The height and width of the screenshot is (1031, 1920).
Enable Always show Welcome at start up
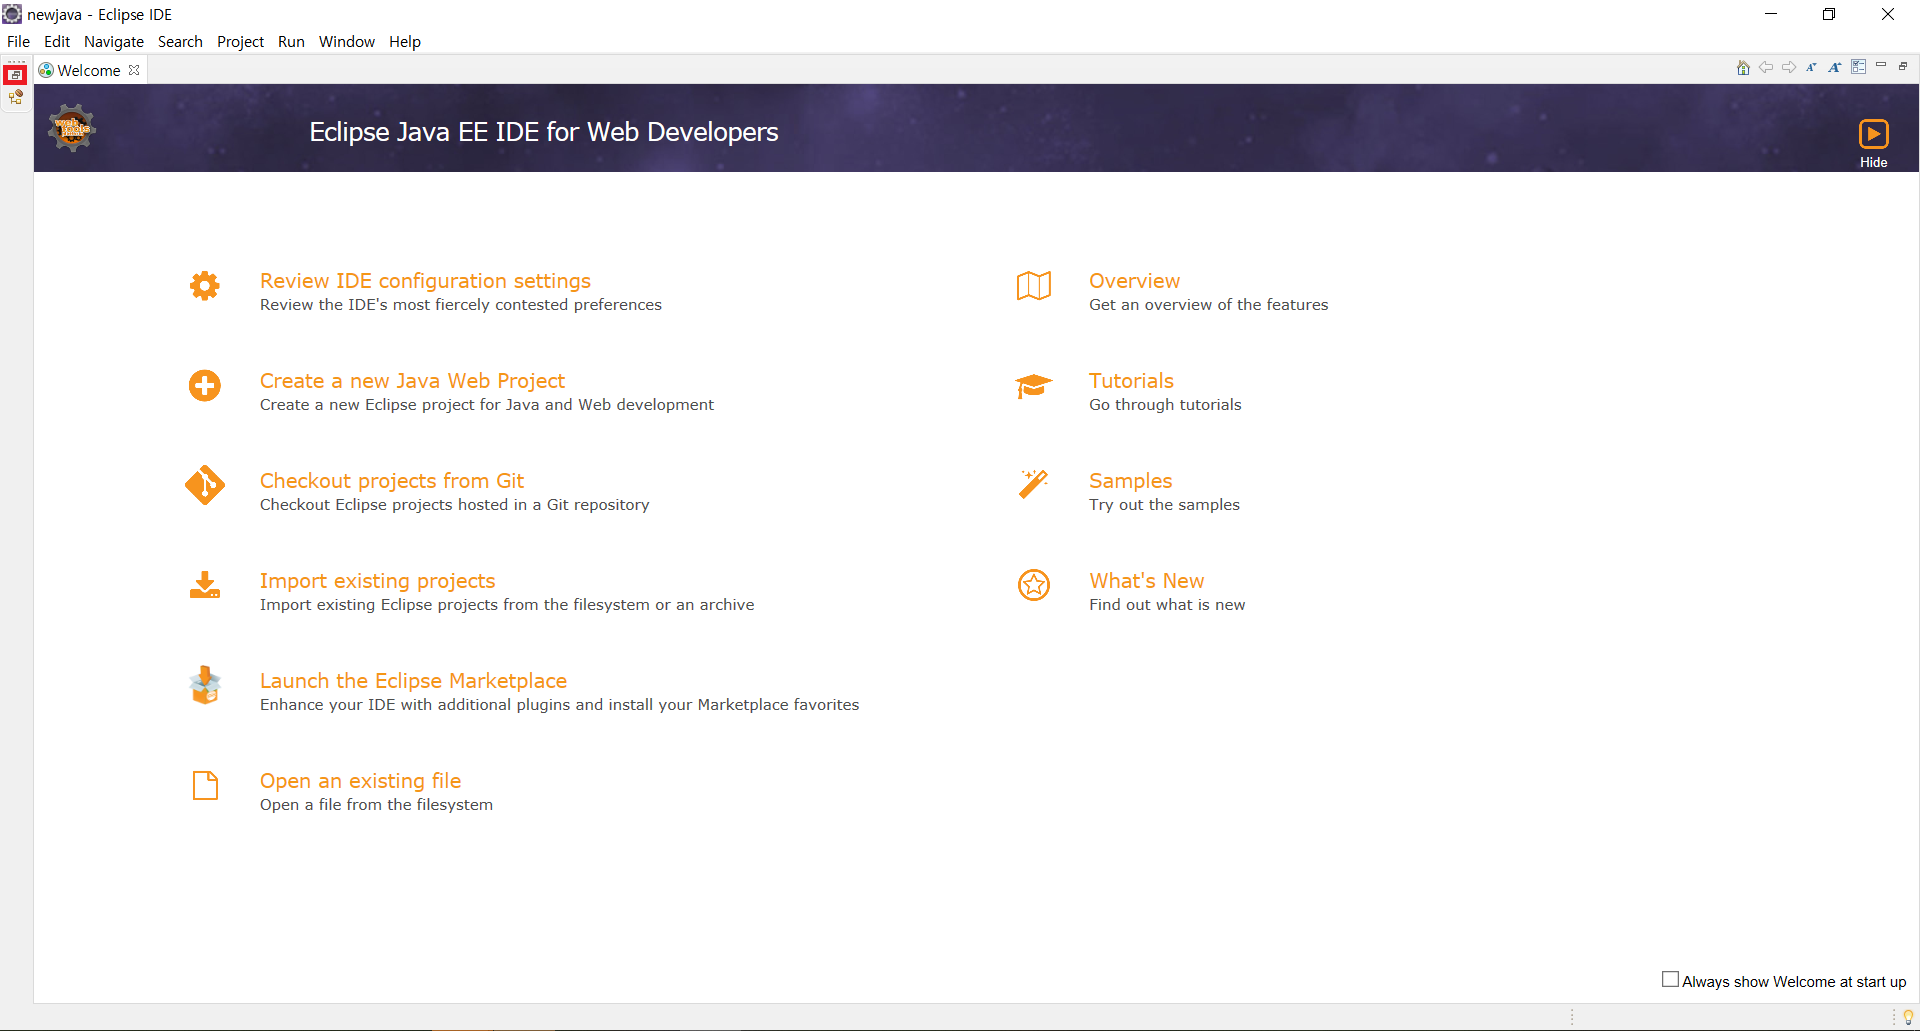point(1670,980)
